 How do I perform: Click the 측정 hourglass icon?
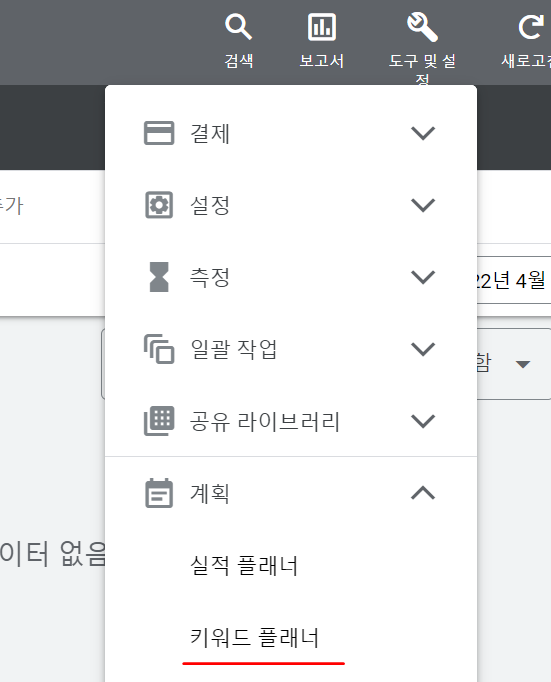point(159,277)
